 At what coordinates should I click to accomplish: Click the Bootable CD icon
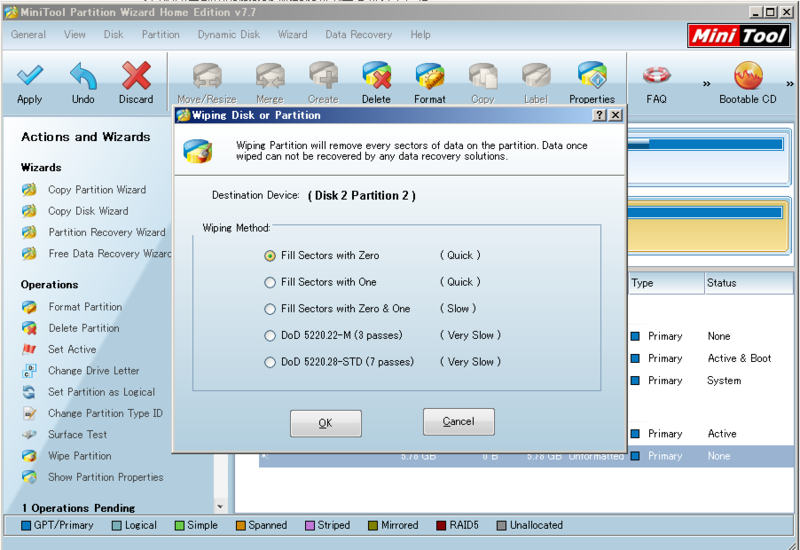point(748,76)
